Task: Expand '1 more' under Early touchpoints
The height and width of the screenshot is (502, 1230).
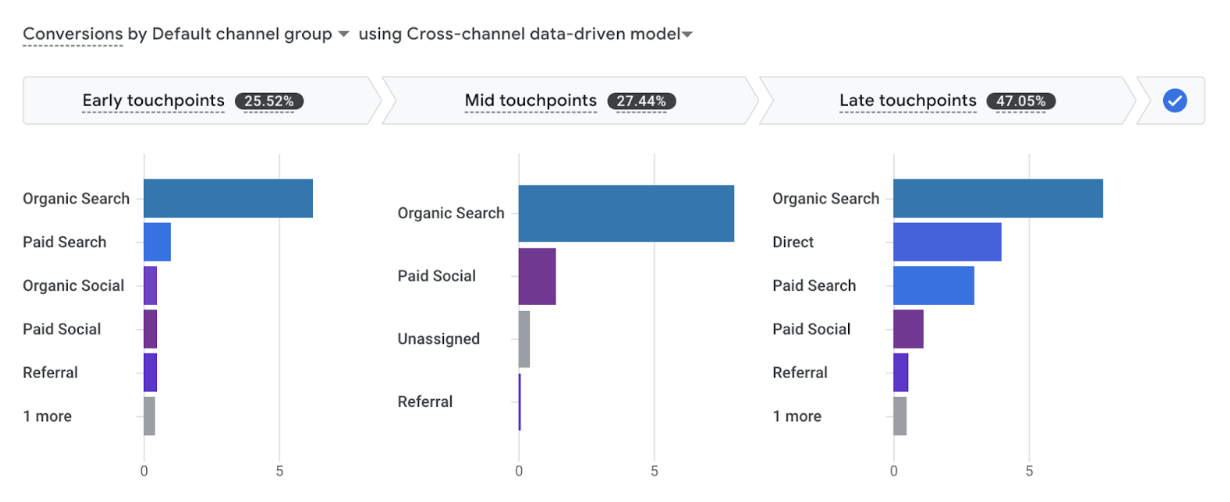Action: point(48,416)
